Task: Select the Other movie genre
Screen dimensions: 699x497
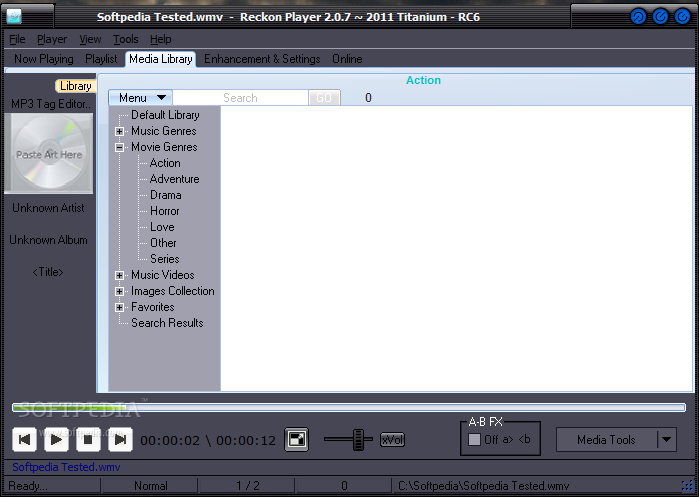Action: (163, 243)
